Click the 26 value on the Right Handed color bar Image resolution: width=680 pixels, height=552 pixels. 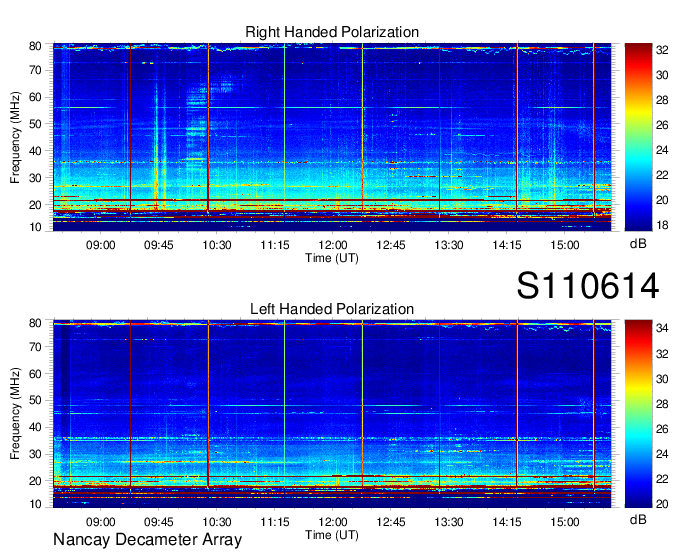coord(662,125)
